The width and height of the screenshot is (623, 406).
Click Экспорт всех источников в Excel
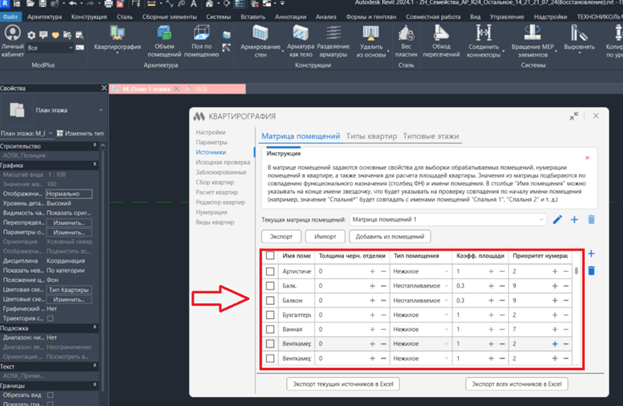[517, 384]
